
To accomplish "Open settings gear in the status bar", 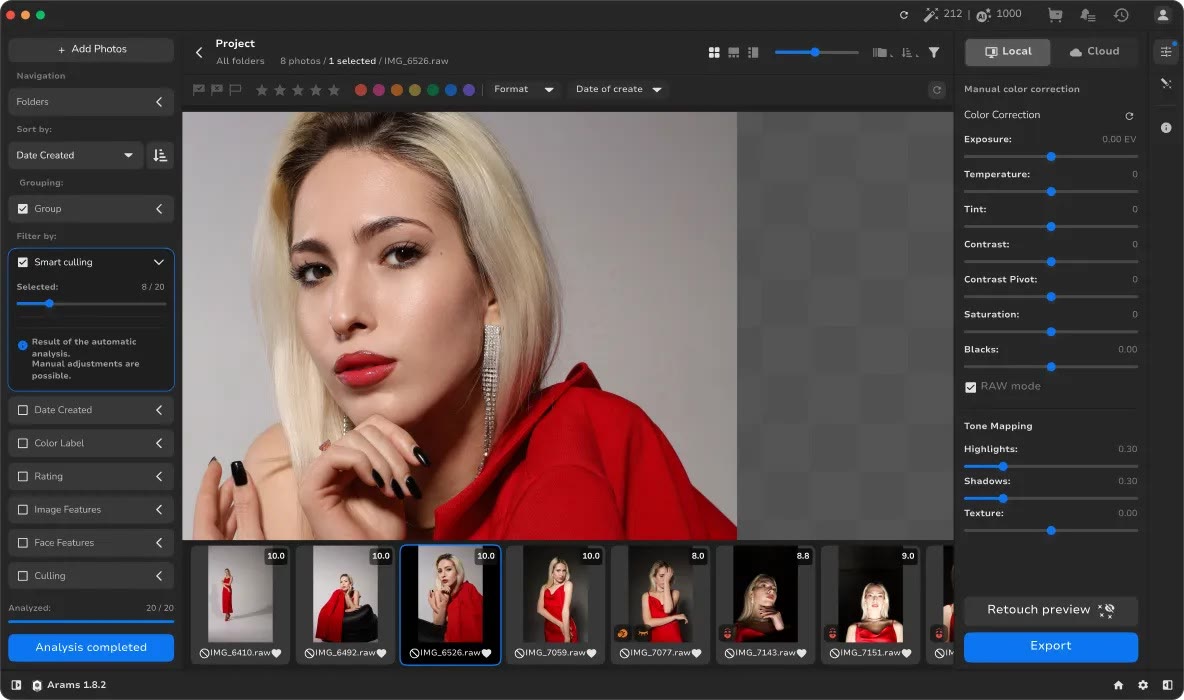I will coord(1143,685).
